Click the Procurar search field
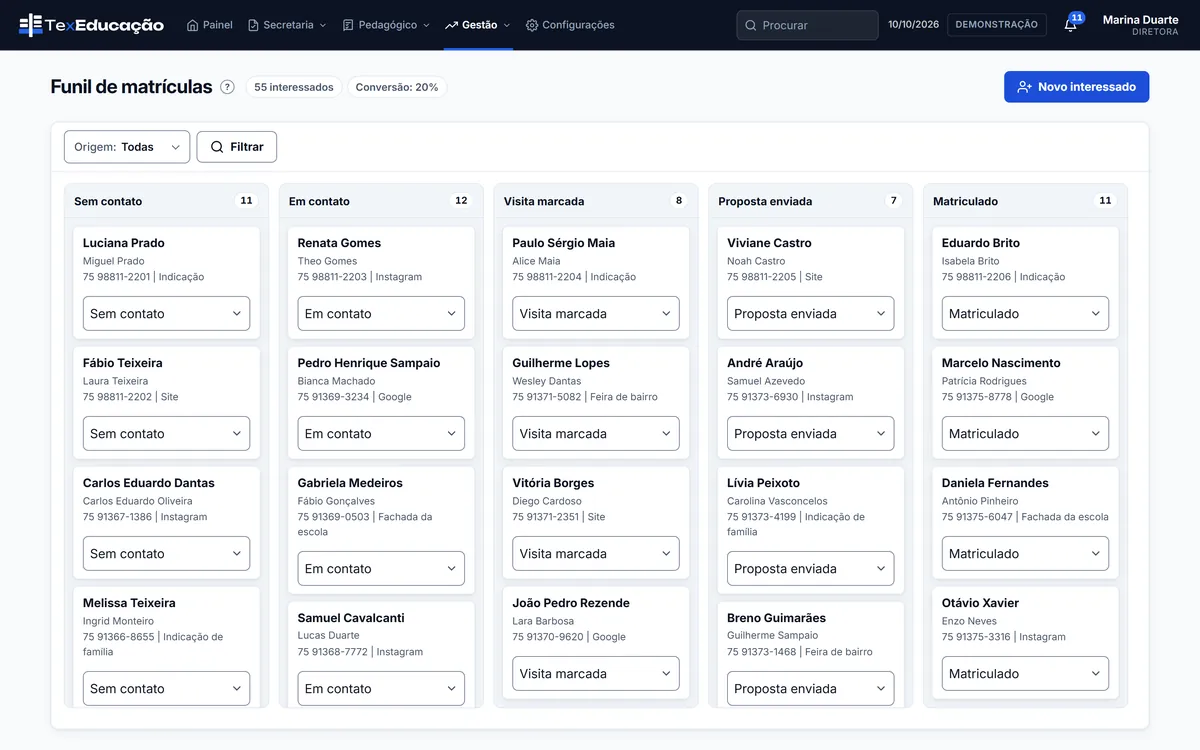This screenshot has height=750, width=1200. [807, 25]
